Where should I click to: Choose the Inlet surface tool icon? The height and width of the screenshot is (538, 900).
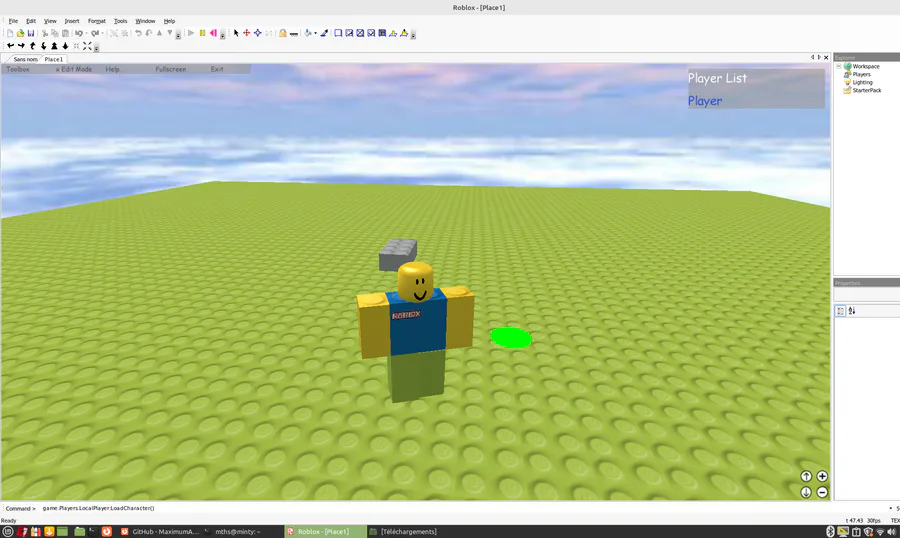382,33
